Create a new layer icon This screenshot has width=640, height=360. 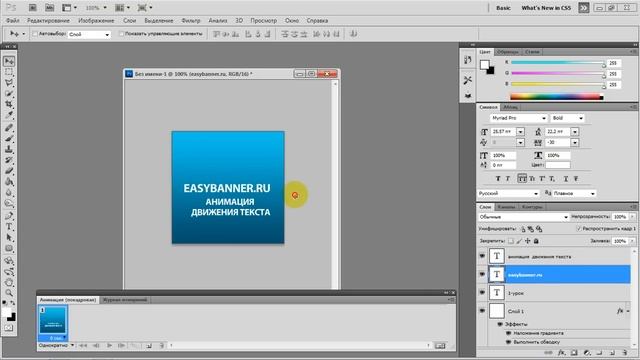click(x=612, y=353)
